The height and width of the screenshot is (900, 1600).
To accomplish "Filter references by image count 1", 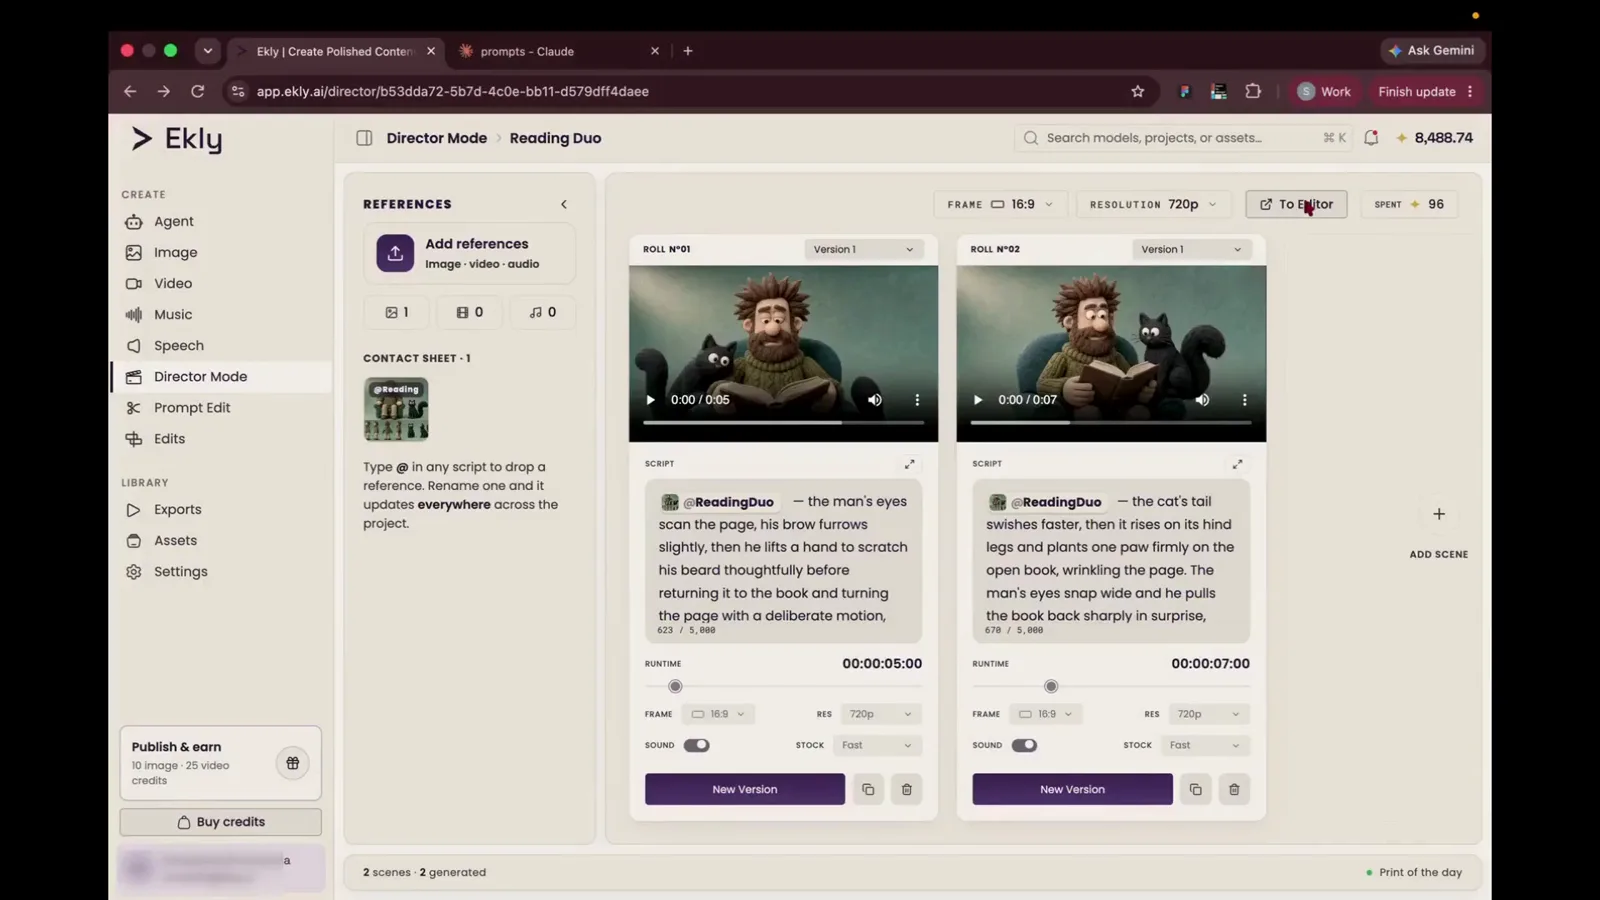I will coord(397,313).
